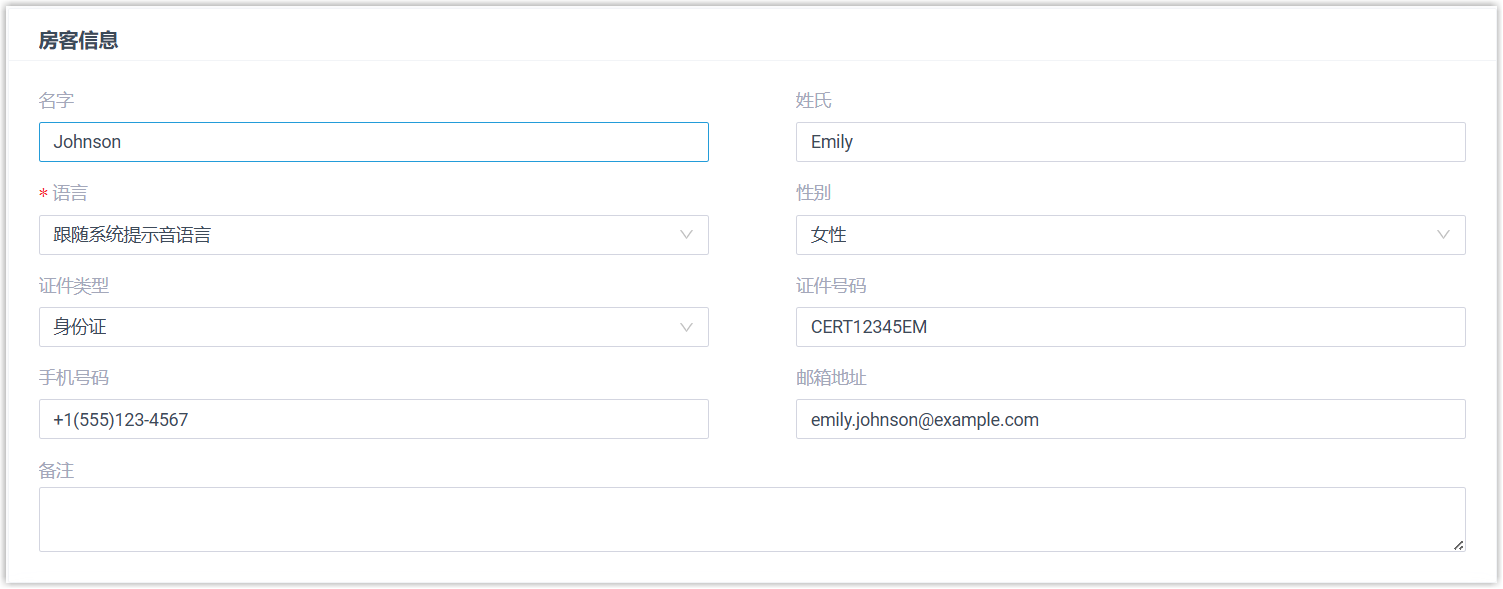Image resolution: width=1503 pixels, height=589 pixels.
Task: Click the 姓氏 field label
Action: 813,101
